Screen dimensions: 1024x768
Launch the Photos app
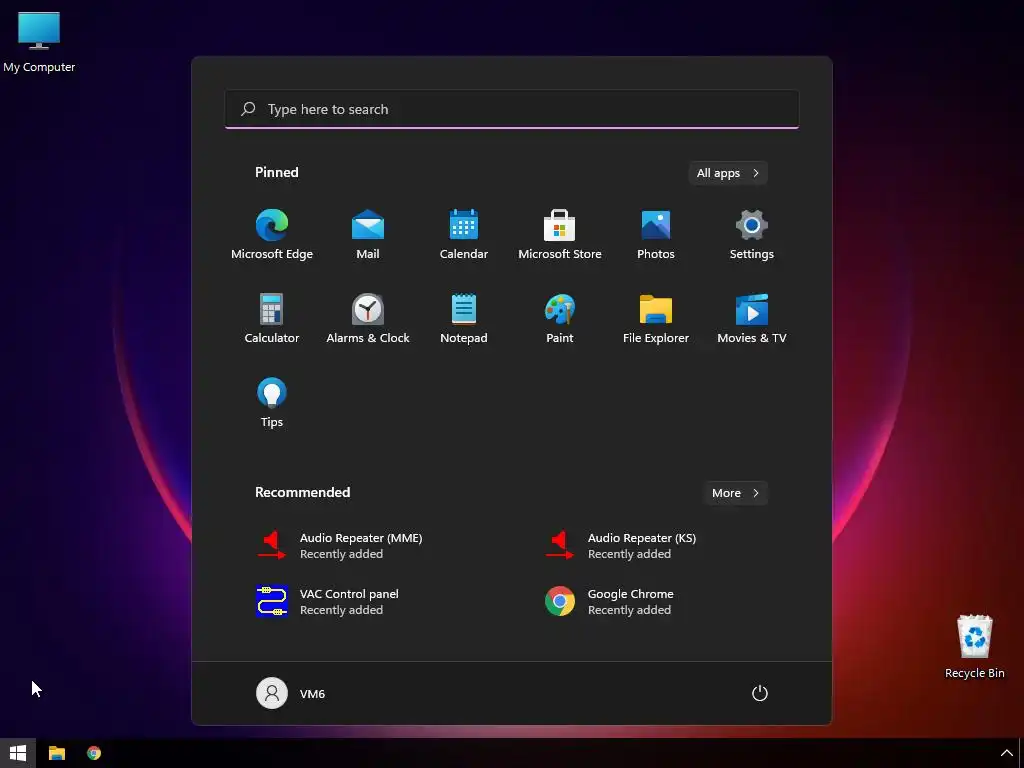656,235
